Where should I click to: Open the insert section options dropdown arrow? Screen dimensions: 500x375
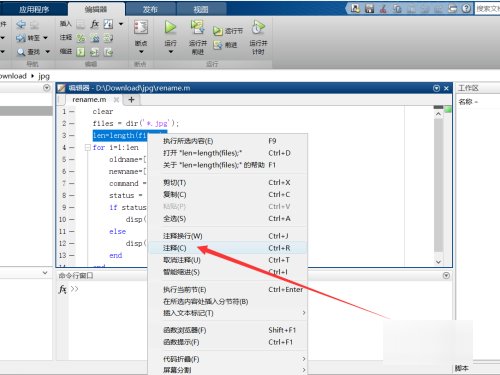[121, 24]
